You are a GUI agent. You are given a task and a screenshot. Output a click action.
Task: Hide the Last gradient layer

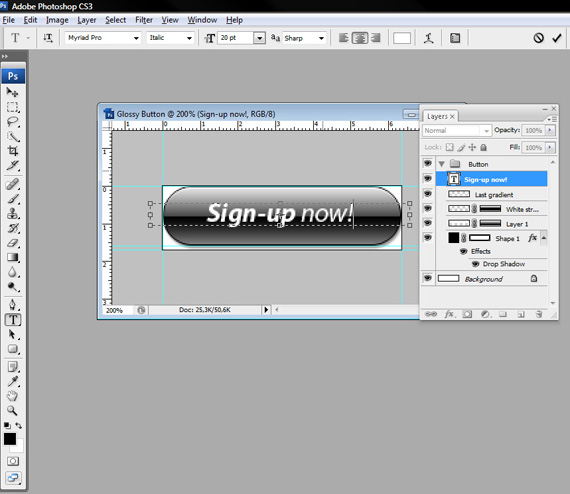click(428, 193)
